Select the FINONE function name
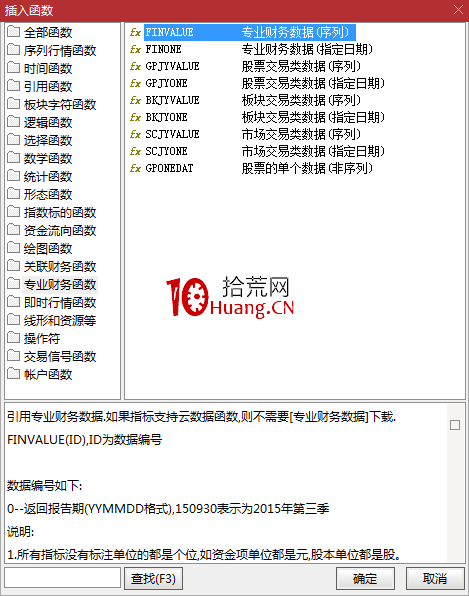469x596 pixels. coord(163,49)
